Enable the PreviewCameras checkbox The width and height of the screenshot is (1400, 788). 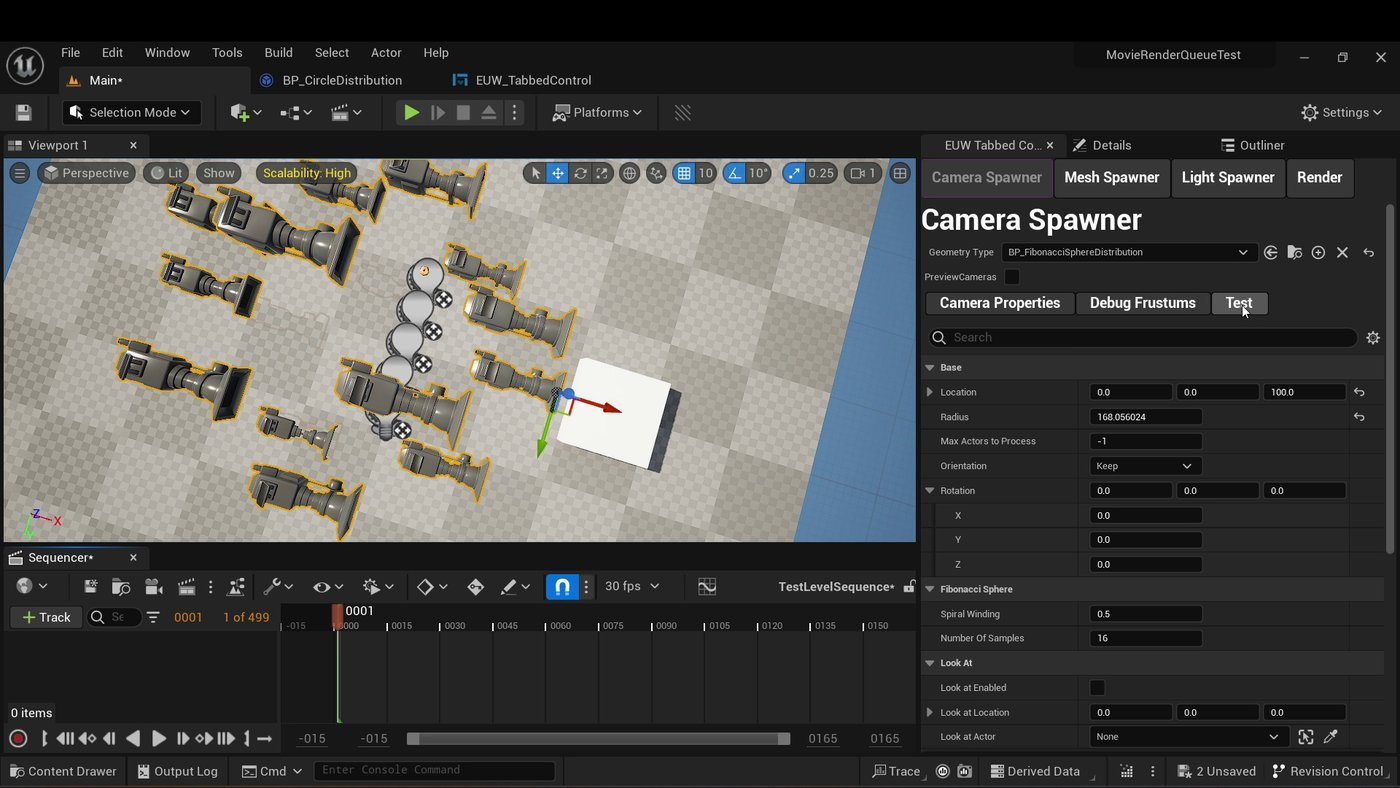click(x=1012, y=277)
